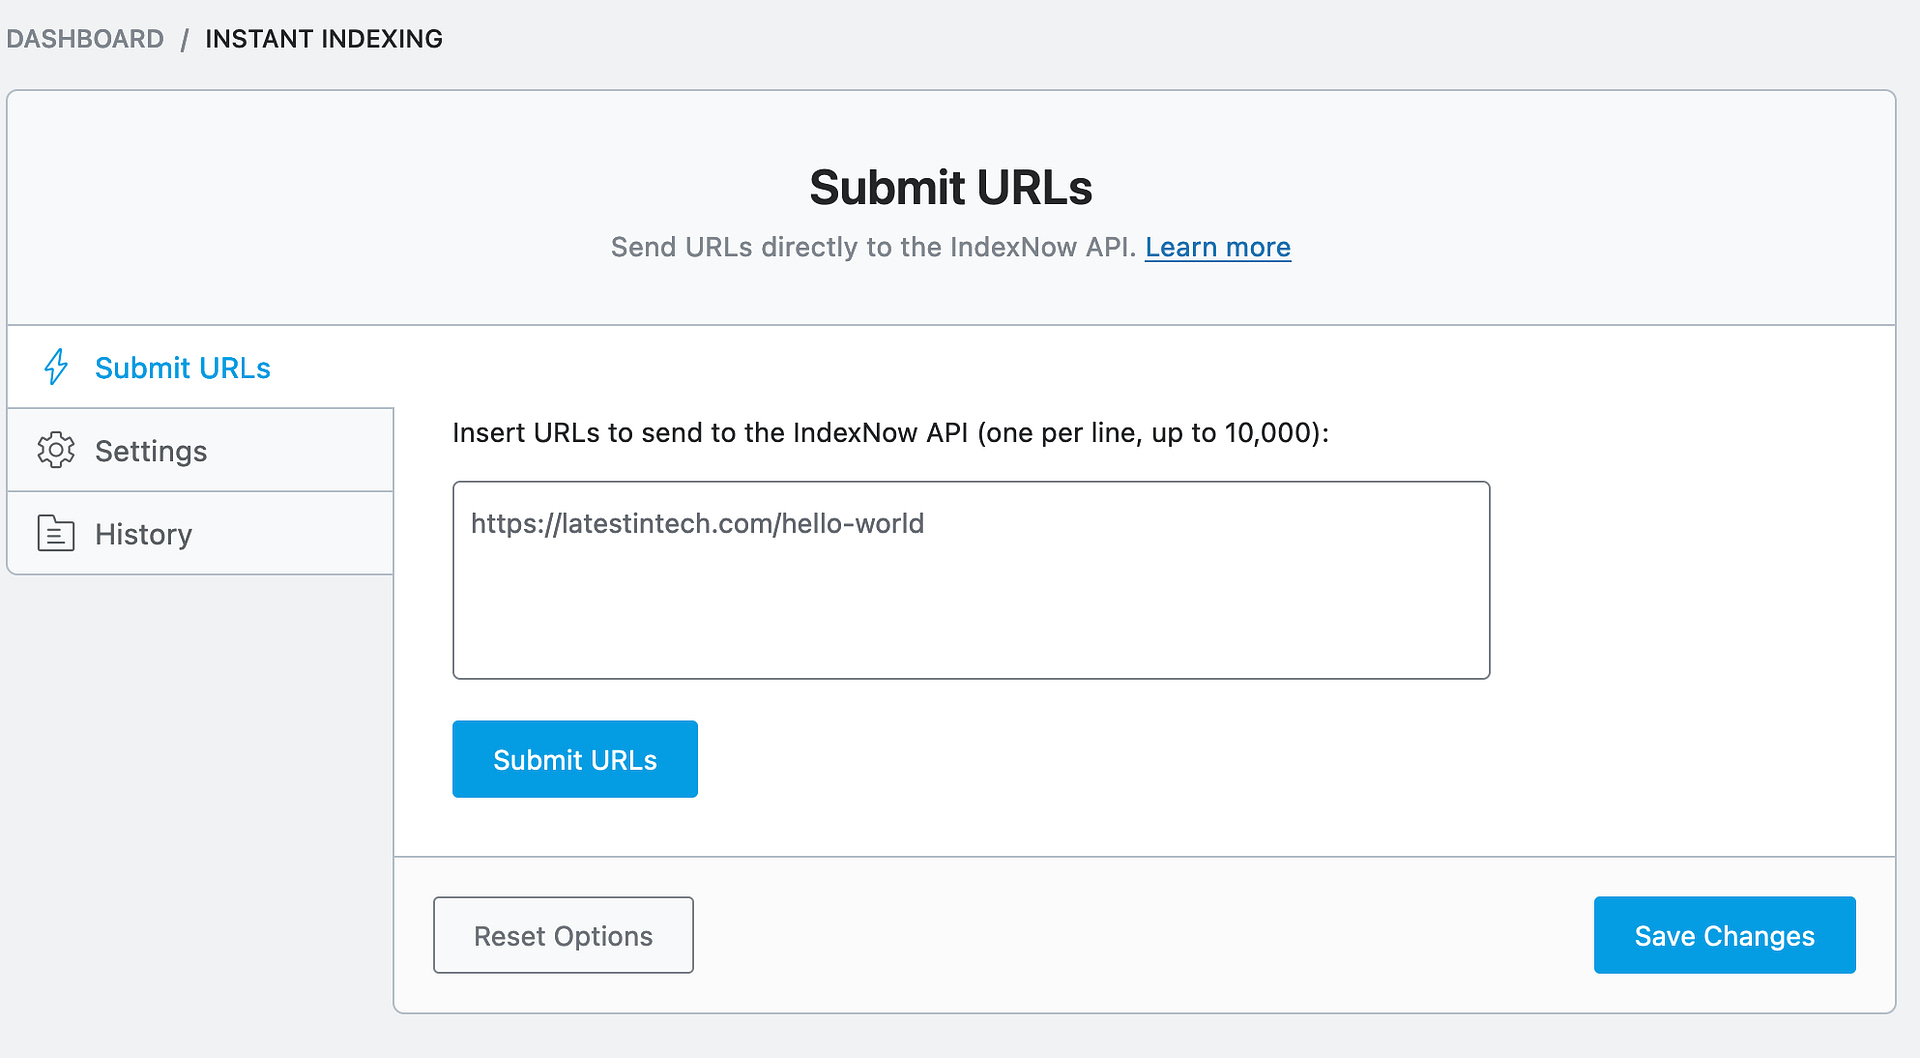Follow the Learn more link
Viewport: 1920px width, 1058px height.
1217,247
